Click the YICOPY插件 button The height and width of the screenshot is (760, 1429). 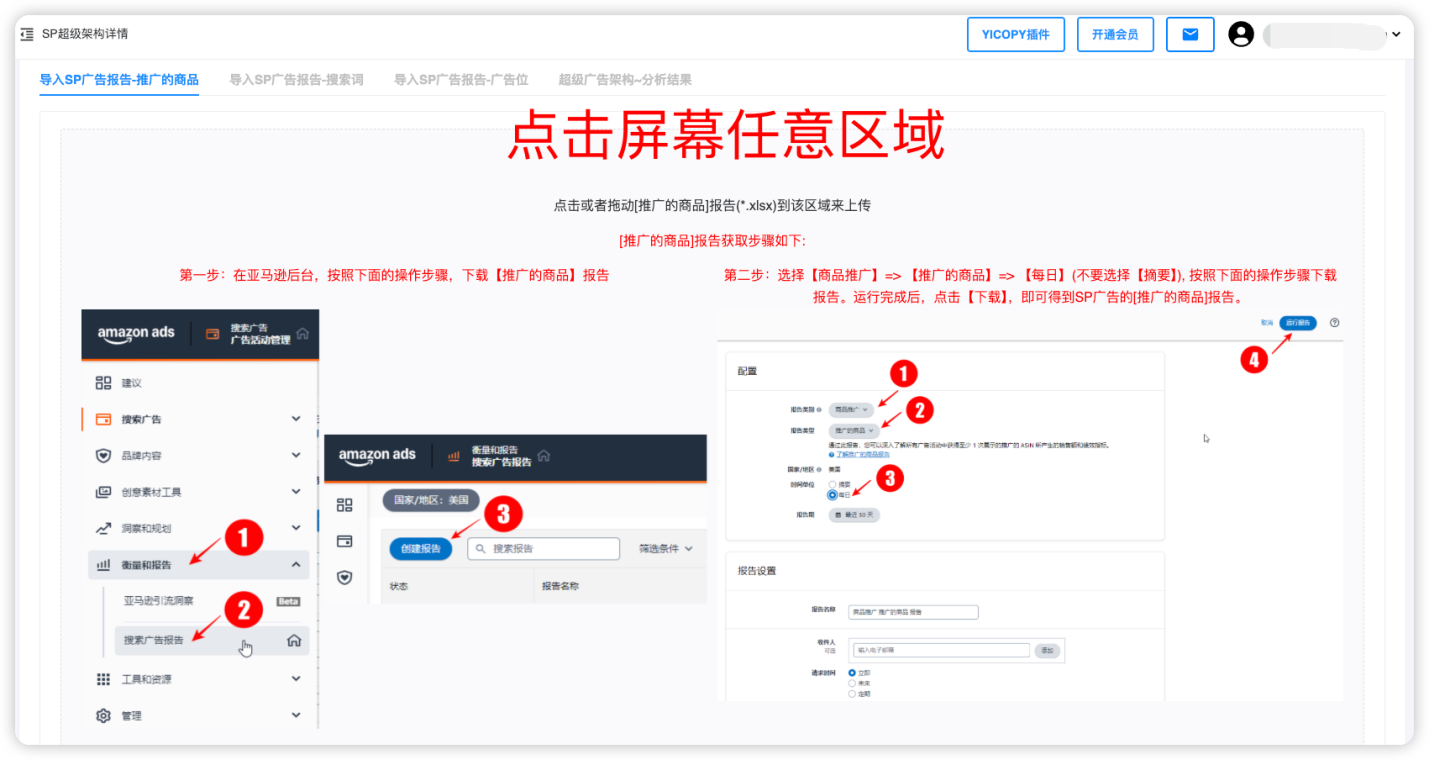coord(1016,34)
